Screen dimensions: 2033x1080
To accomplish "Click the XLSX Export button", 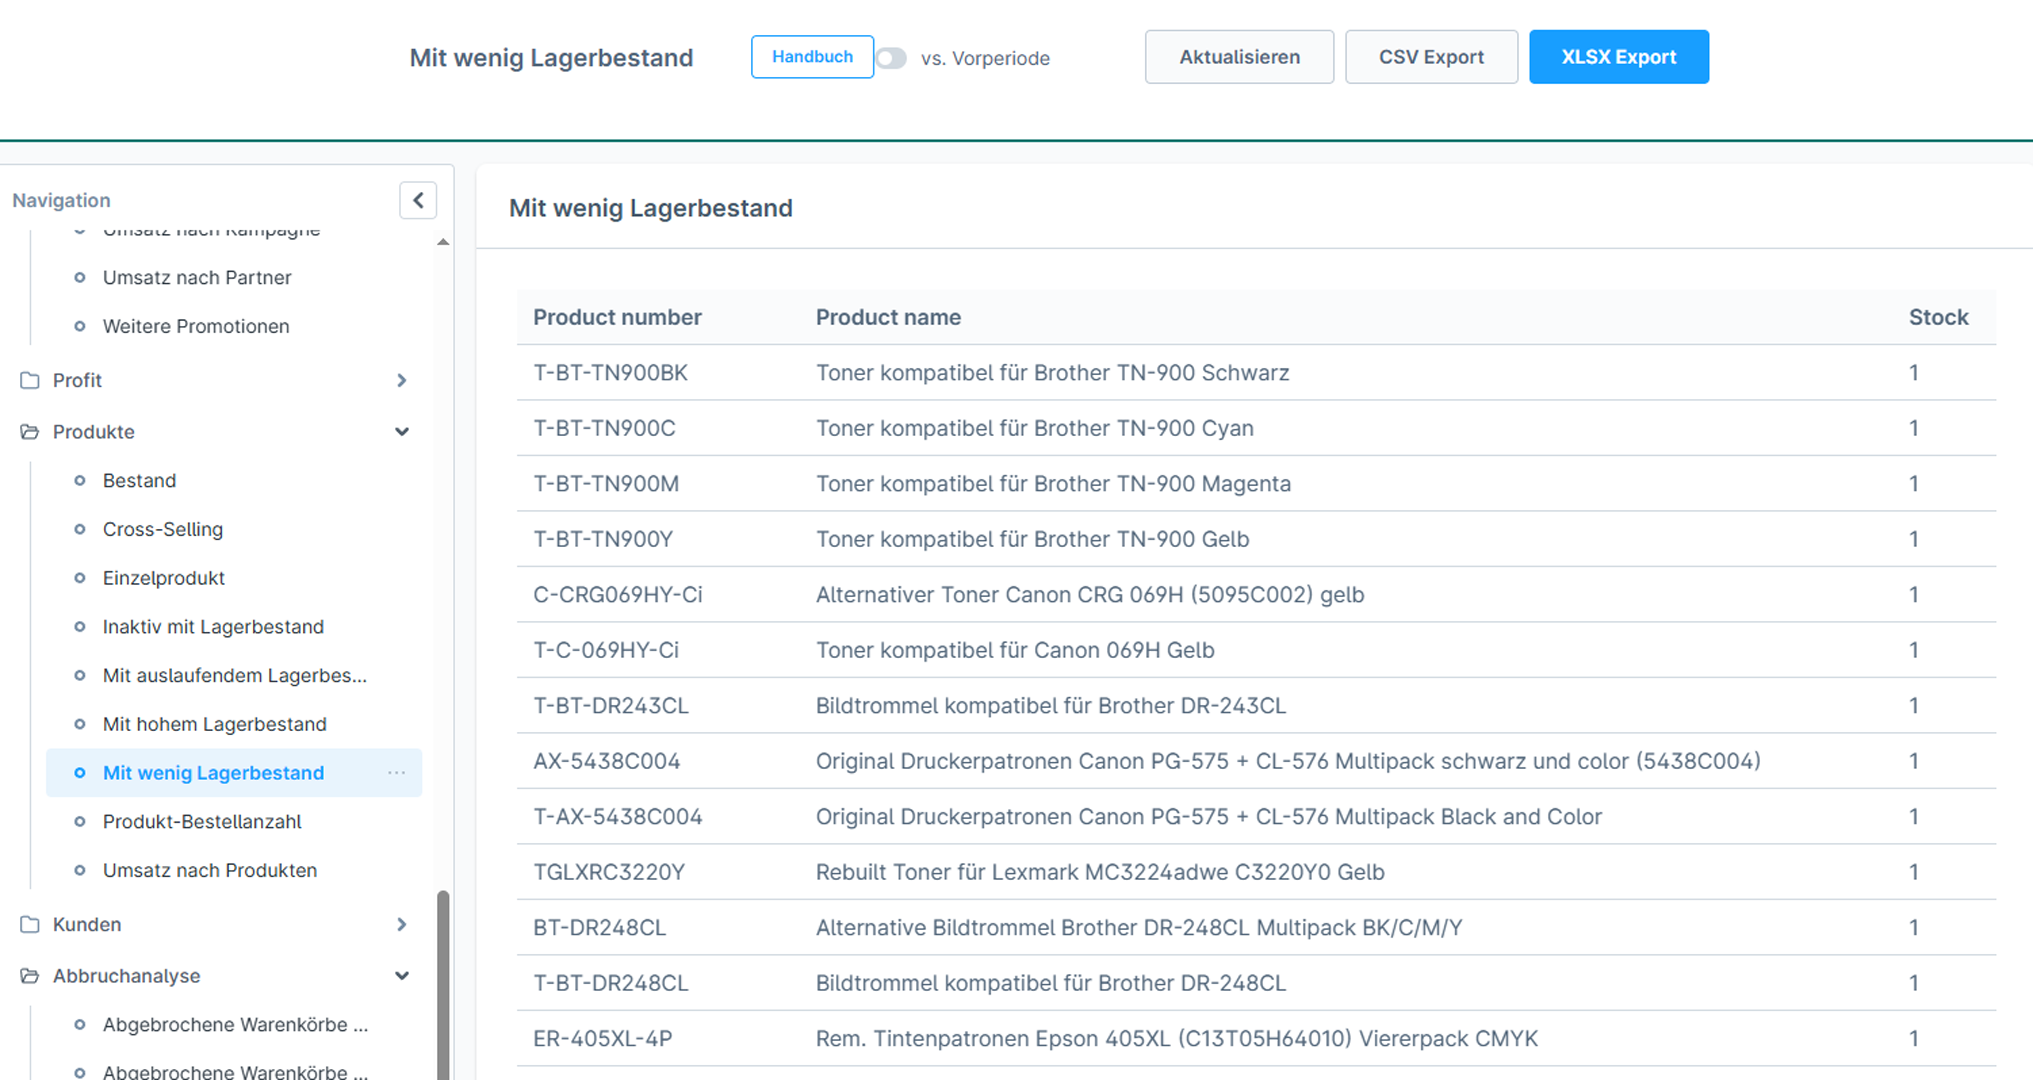I will pyautogui.click(x=1619, y=57).
